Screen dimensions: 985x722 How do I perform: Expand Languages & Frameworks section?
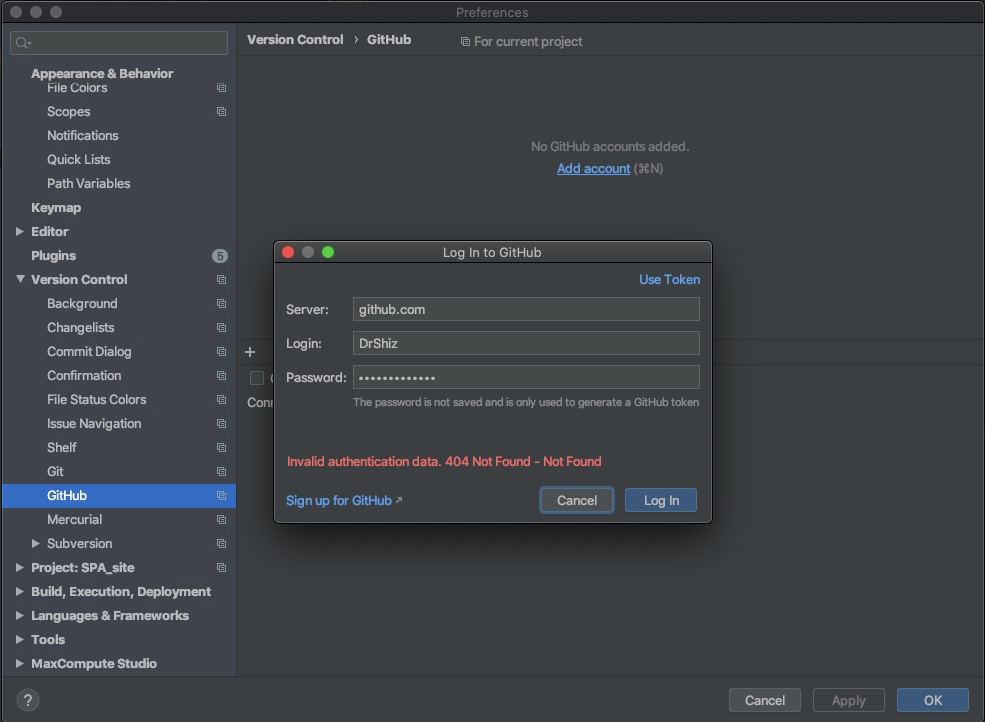19,615
